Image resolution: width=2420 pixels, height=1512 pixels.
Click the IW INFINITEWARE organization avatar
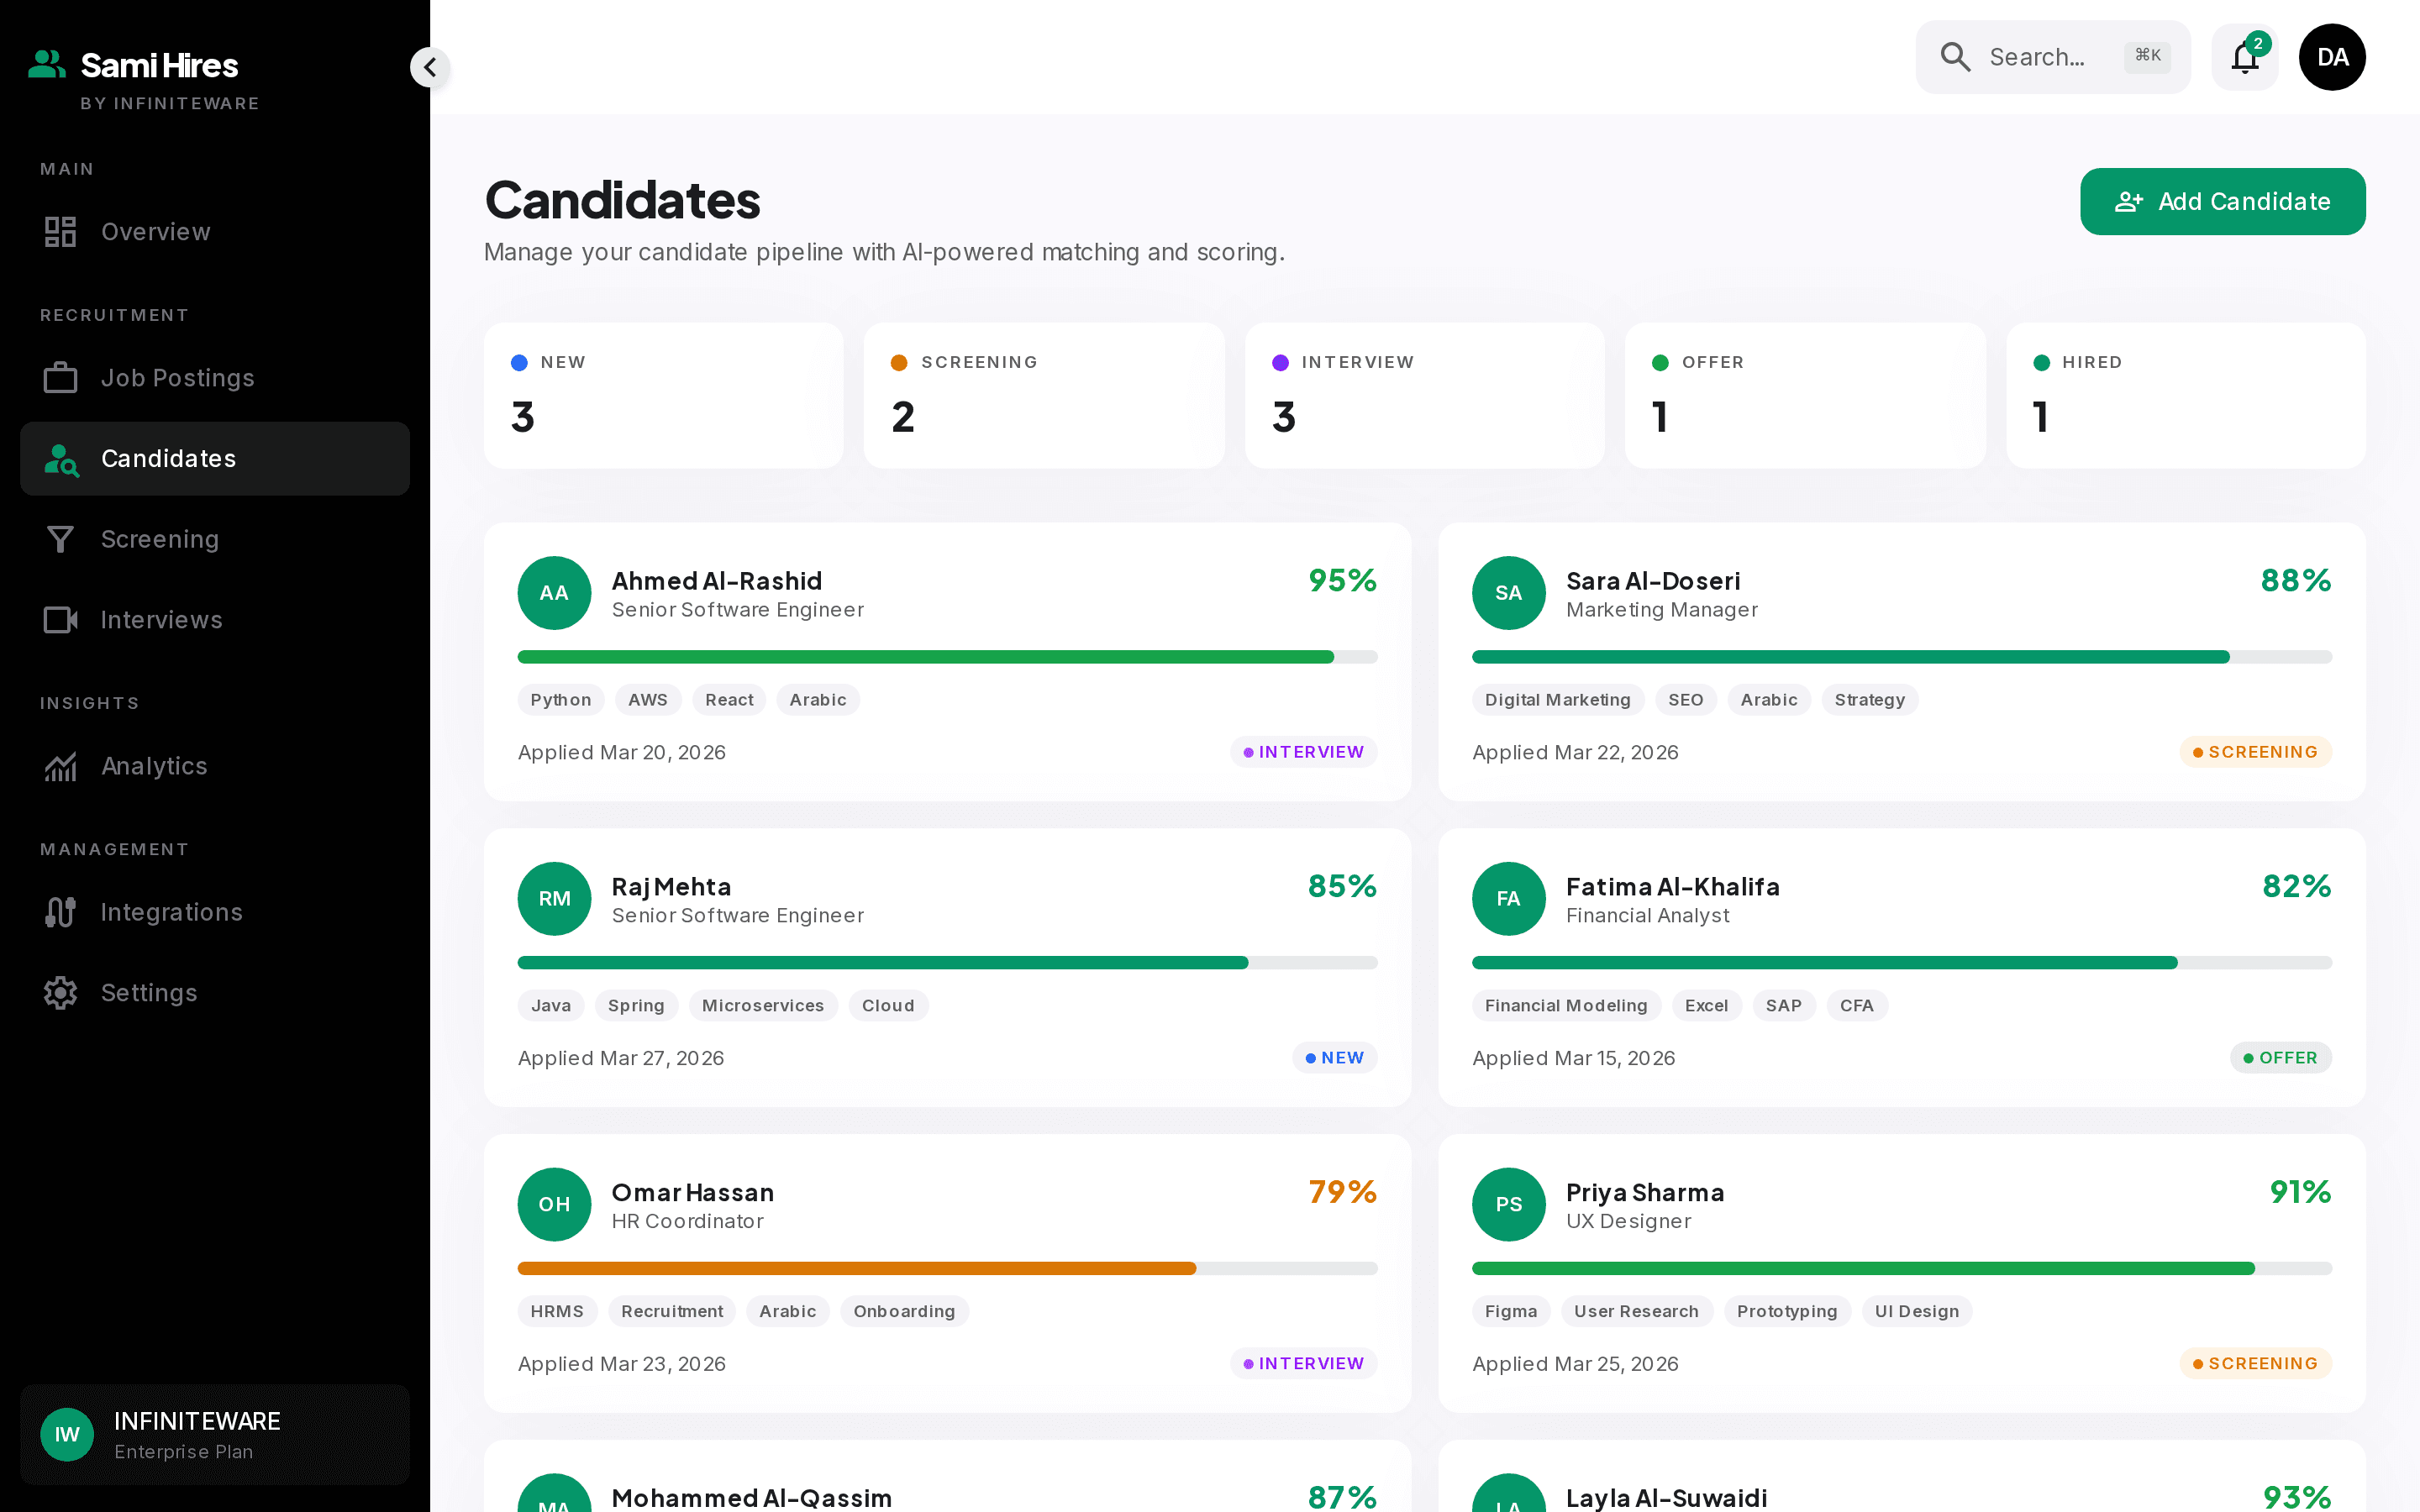pos(67,1434)
